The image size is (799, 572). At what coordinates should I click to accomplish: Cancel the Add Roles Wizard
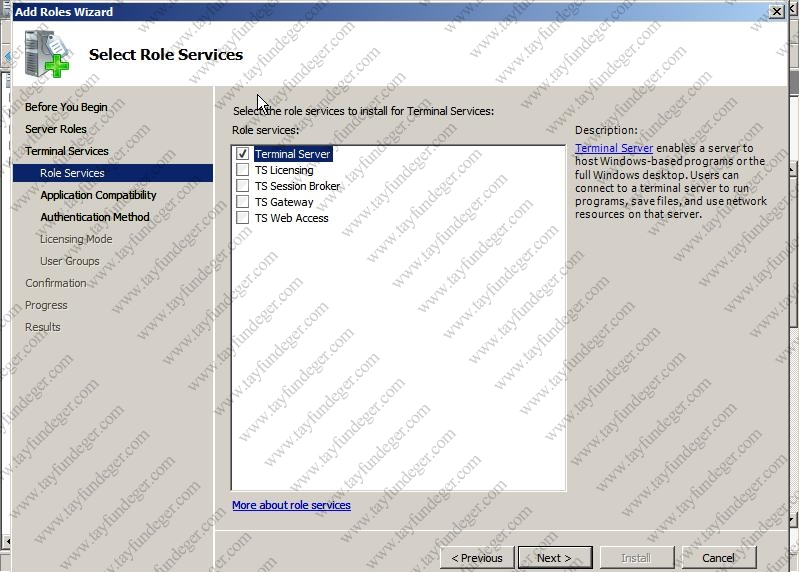tap(718, 558)
